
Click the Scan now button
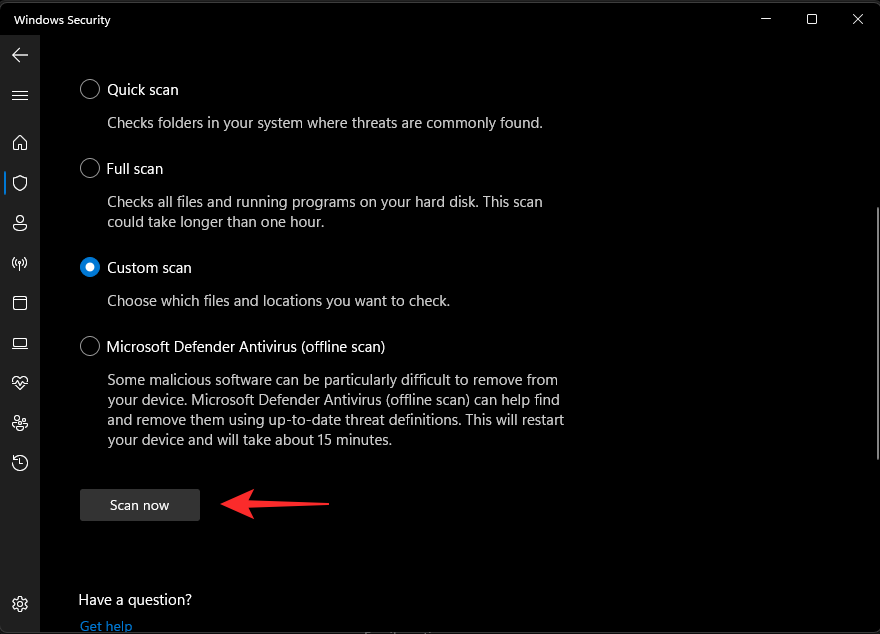140,505
